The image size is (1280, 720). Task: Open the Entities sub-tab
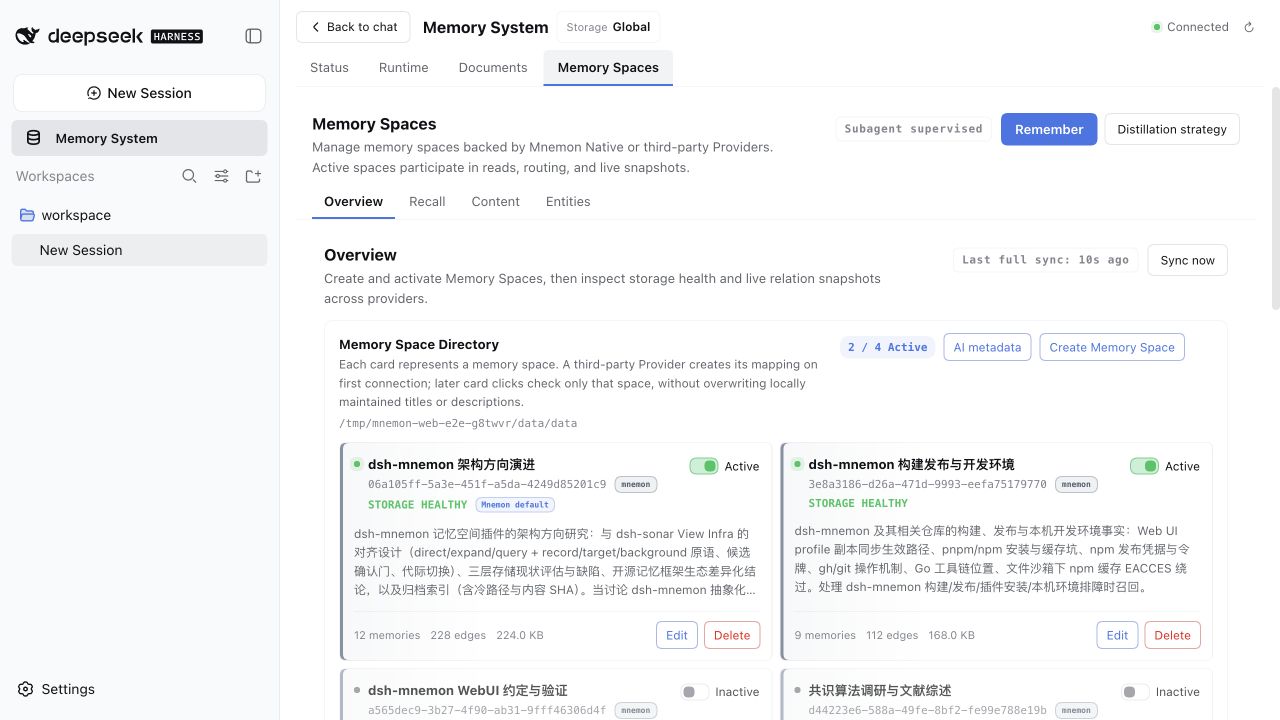point(568,201)
